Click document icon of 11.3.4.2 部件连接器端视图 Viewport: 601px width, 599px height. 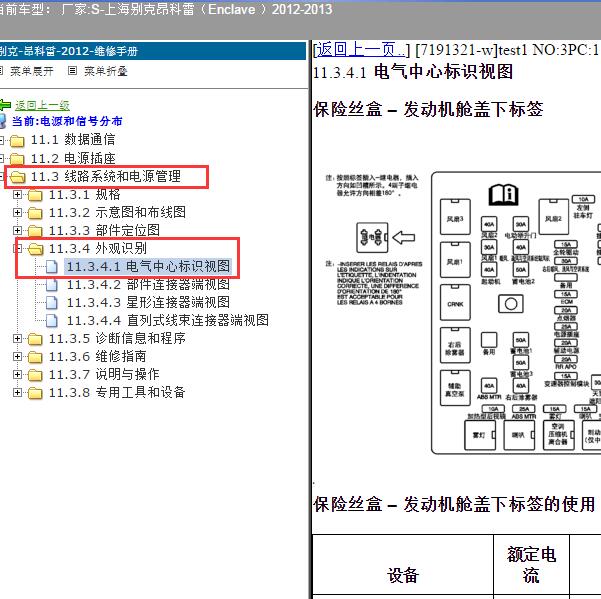(x=52, y=285)
